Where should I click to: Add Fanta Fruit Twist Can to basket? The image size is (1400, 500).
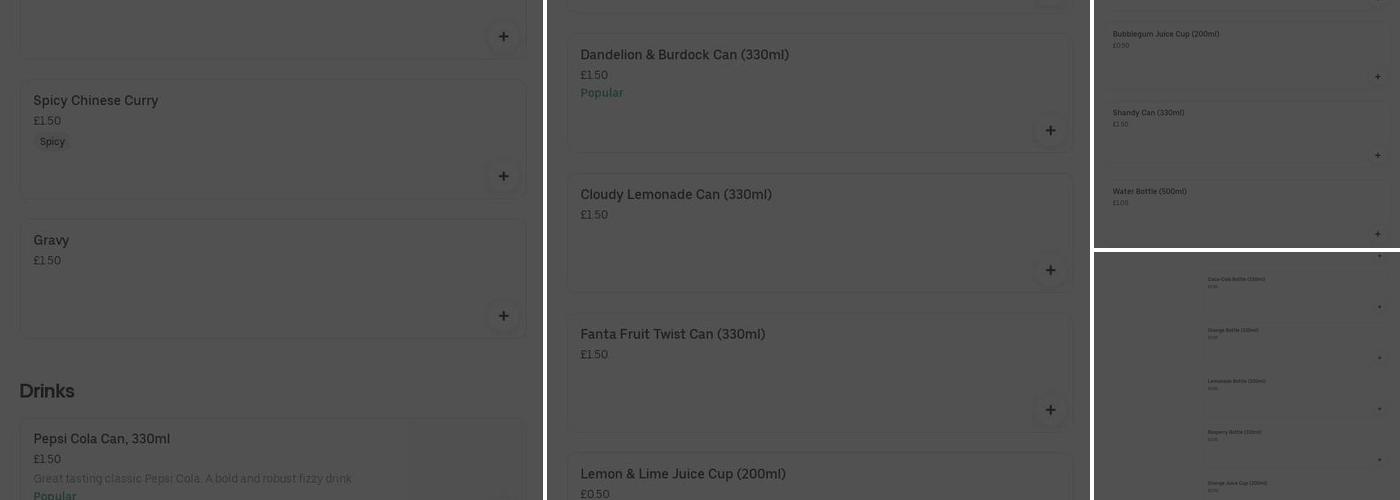pyautogui.click(x=1050, y=410)
